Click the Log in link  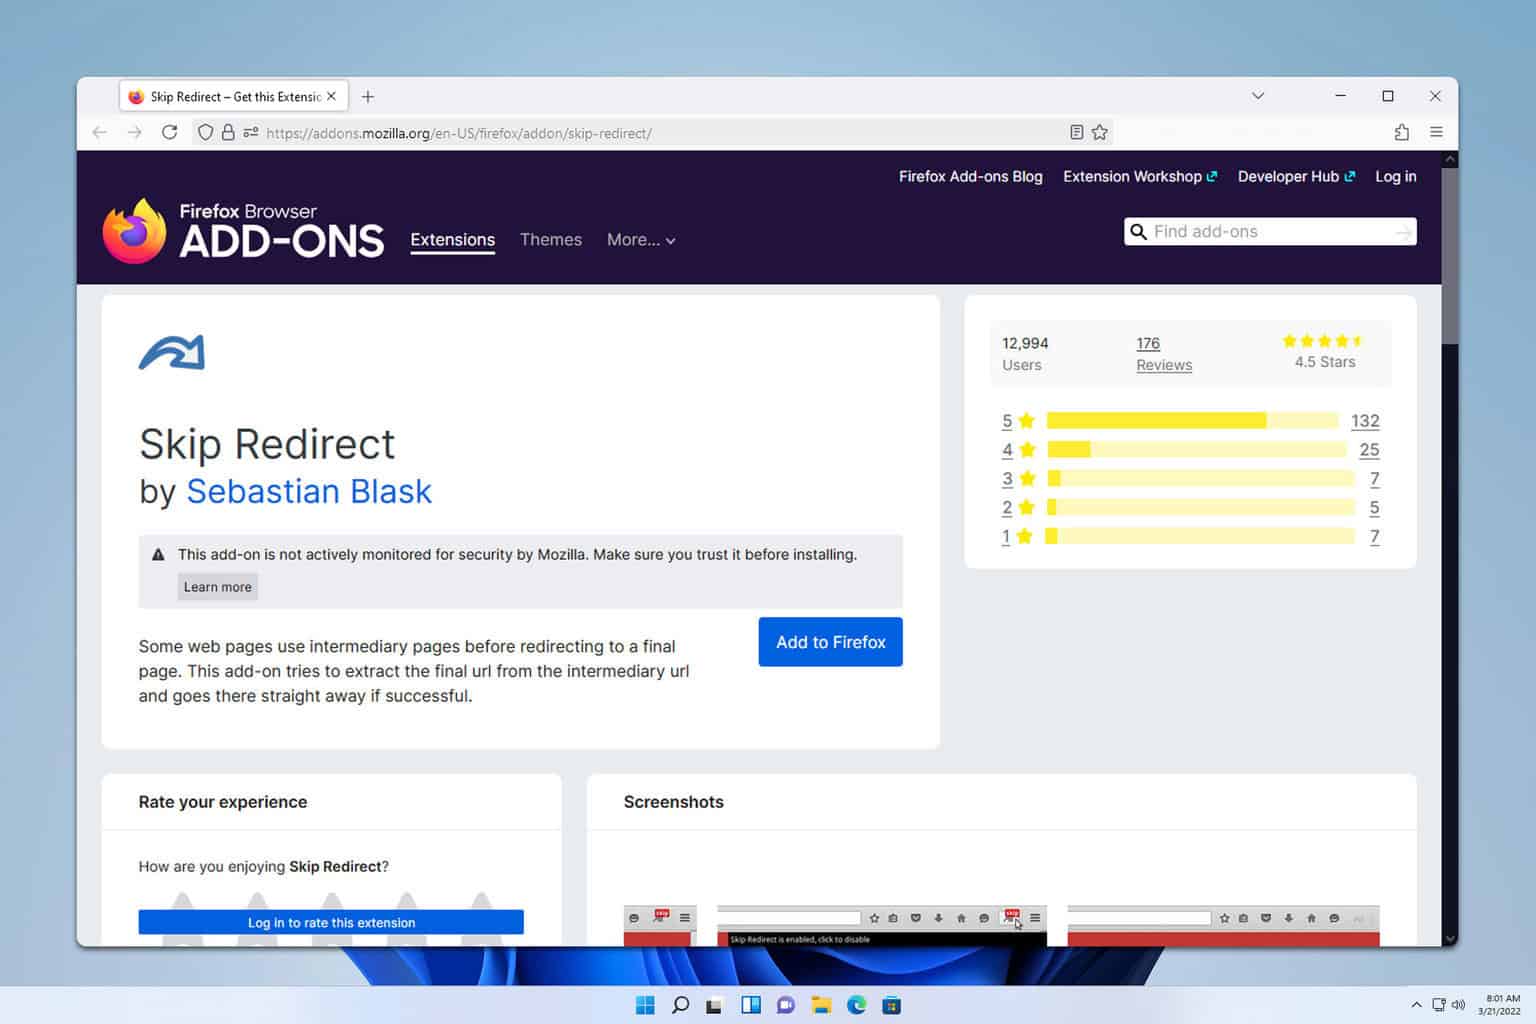point(1395,176)
